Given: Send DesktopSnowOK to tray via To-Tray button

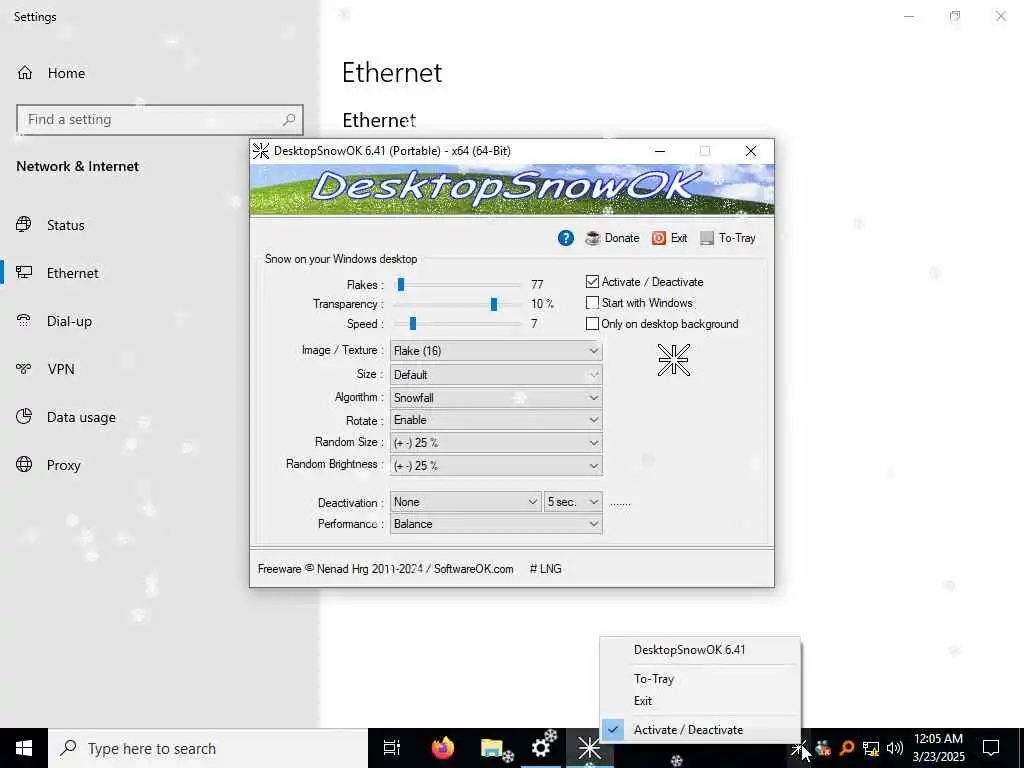Looking at the screenshot, I should (728, 238).
